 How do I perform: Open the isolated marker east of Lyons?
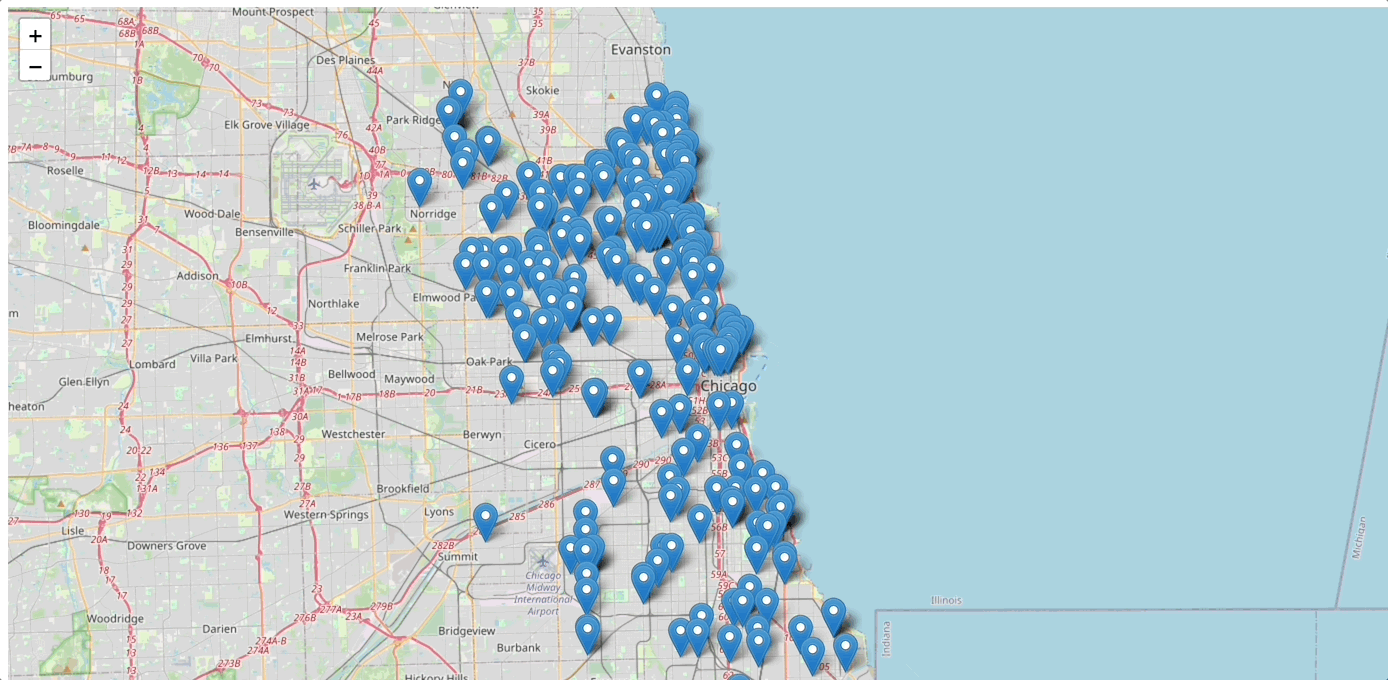coord(486,520)
